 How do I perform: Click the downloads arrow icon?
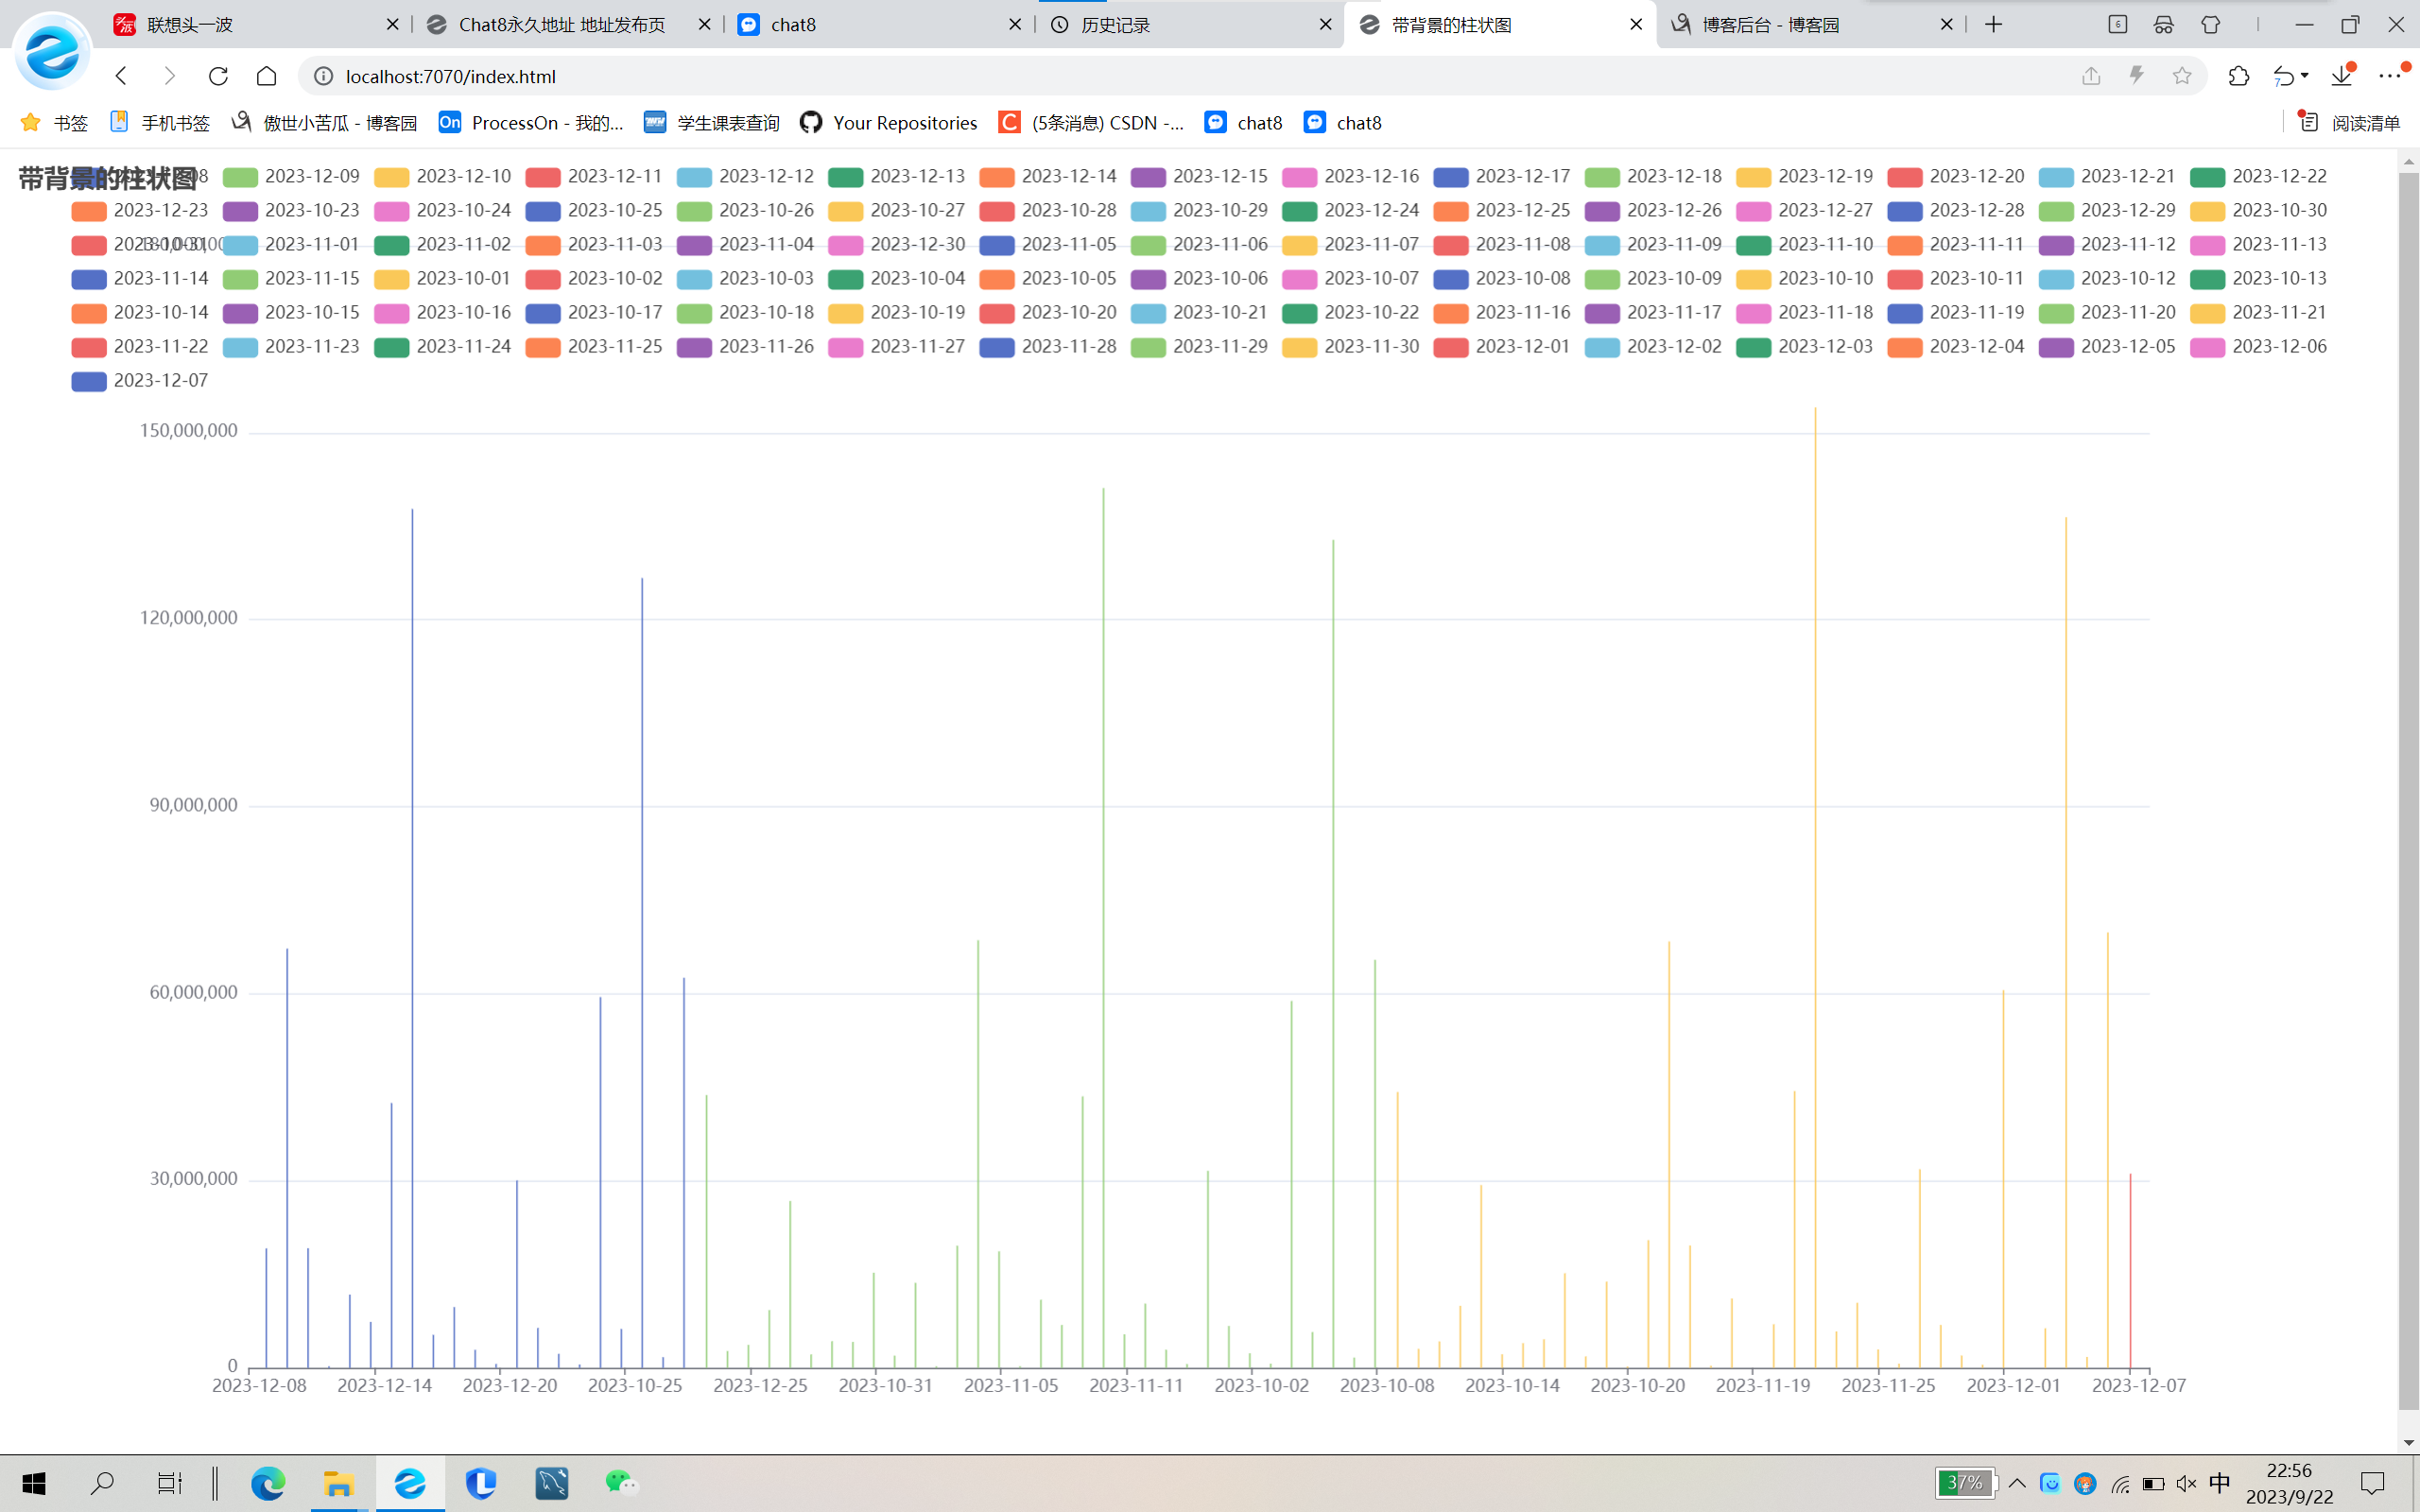2341,76
